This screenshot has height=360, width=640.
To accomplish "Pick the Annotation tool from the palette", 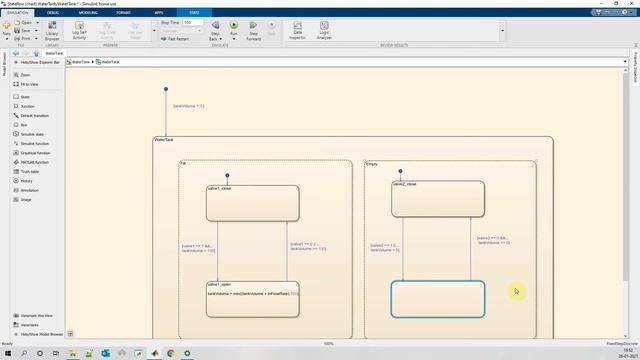I will [26, 190].
